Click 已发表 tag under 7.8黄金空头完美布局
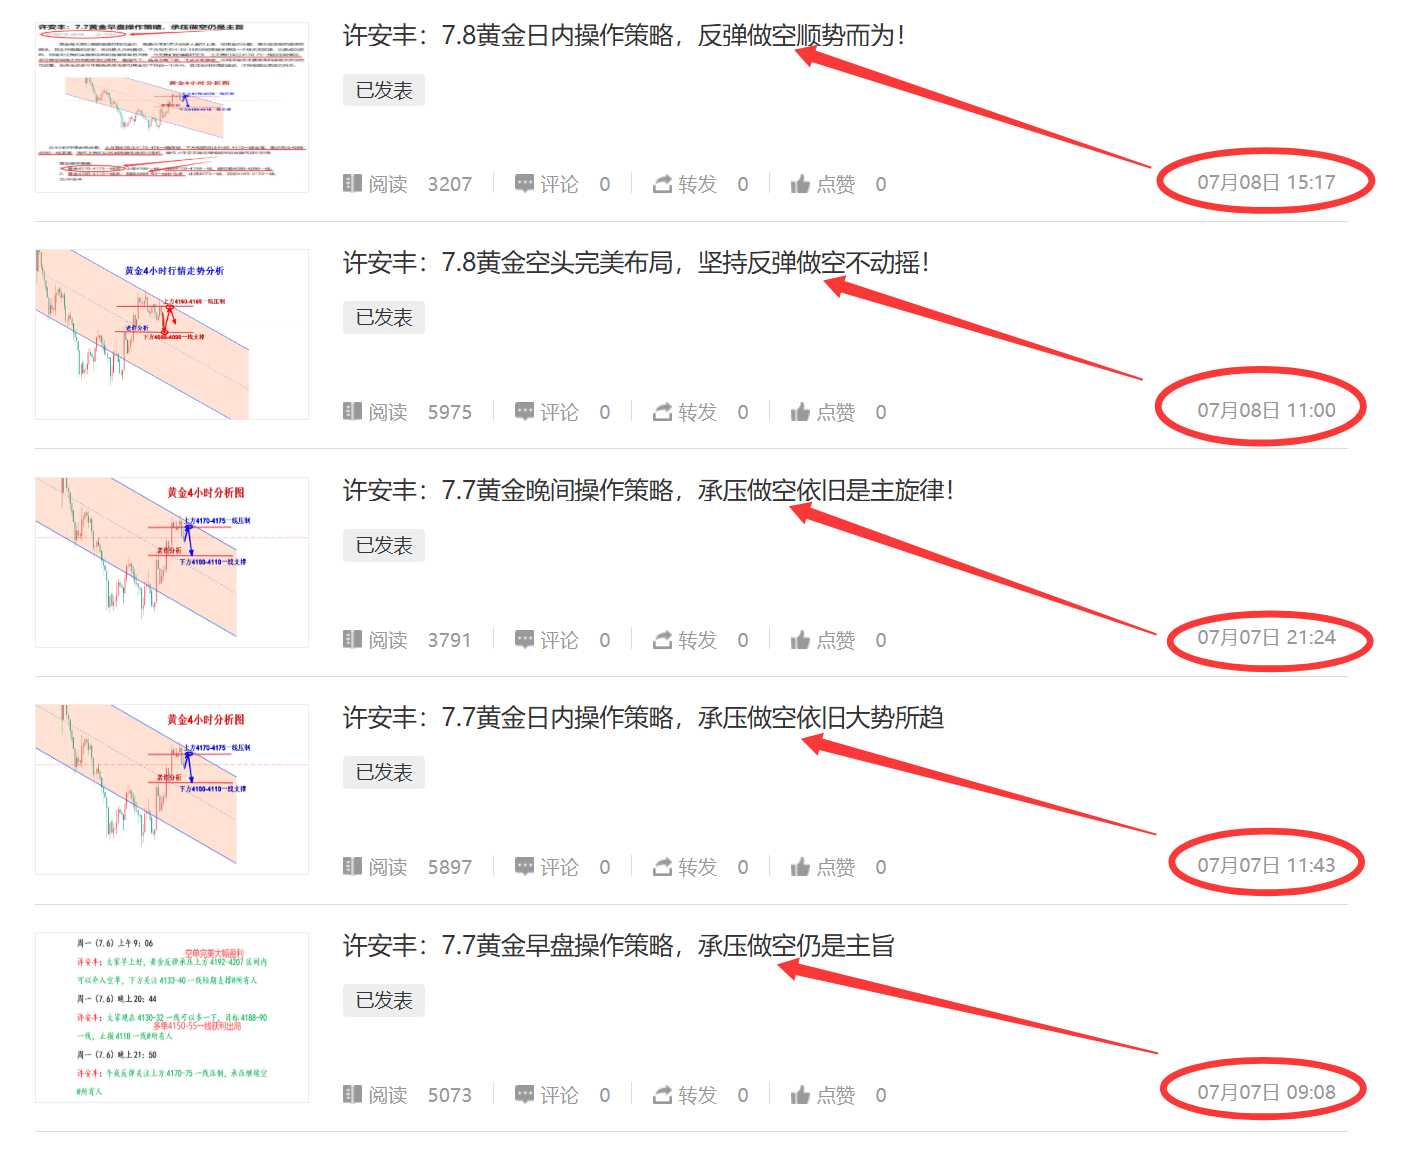The image size is (1401, 1150). pyautogui.click(x=384, y=317)
